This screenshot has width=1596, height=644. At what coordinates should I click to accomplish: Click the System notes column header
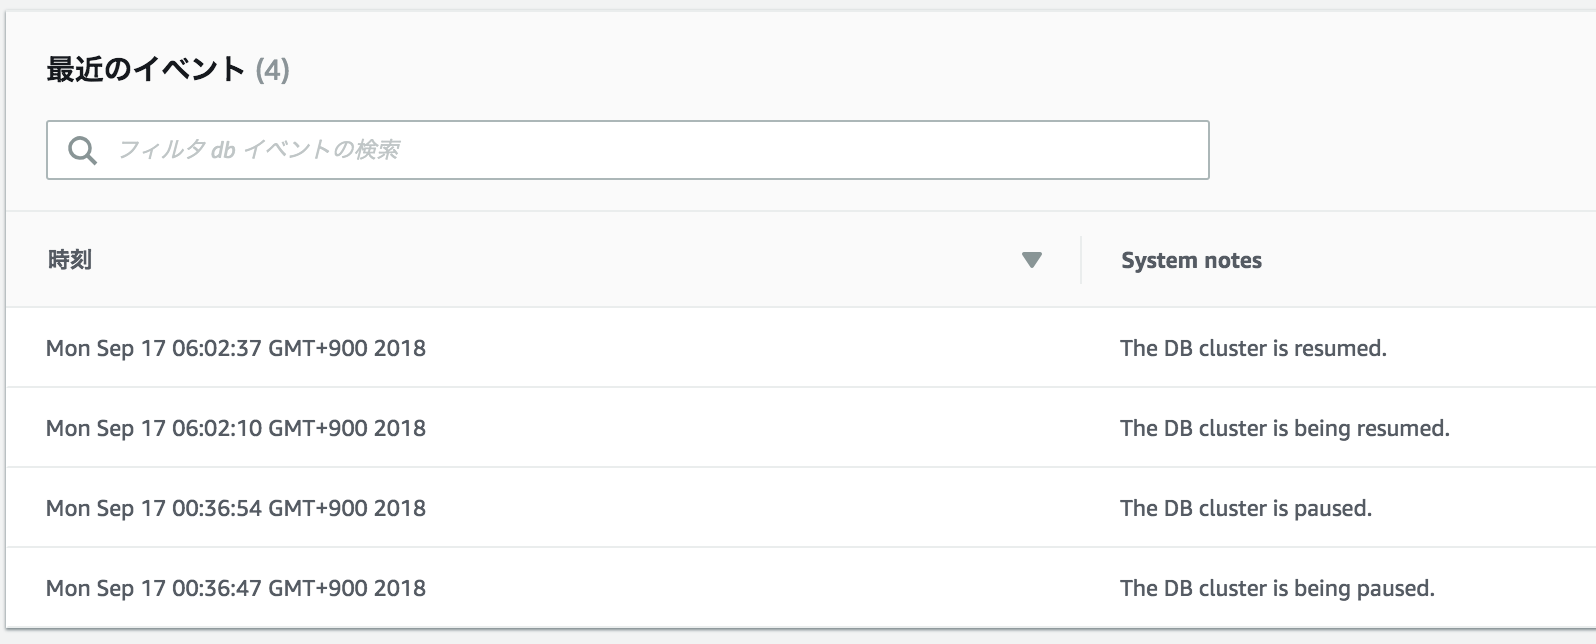(1191, 260)
